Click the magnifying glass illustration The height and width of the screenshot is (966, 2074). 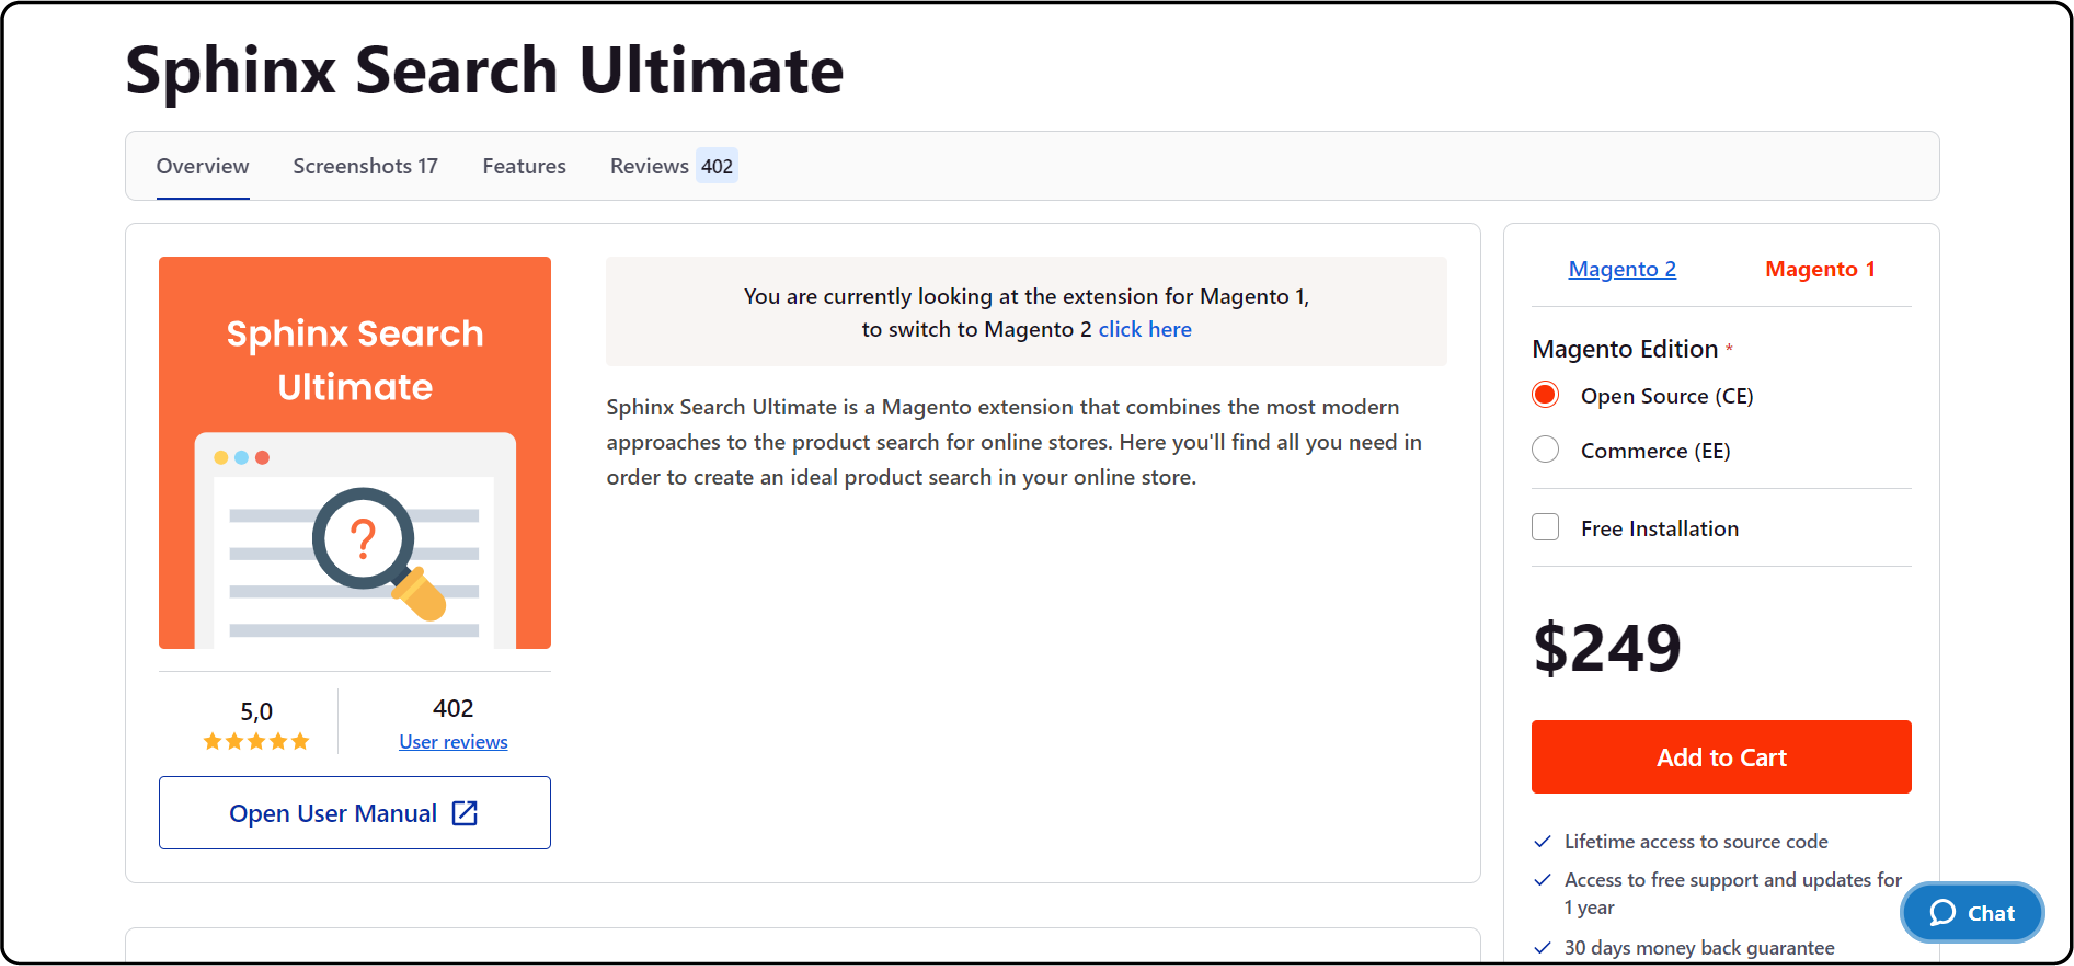click(x=378, y=553)
